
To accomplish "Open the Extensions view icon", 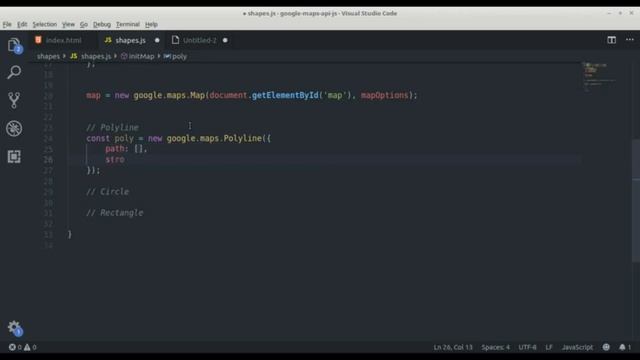I will pyautogui.click(x=14, y=157).
